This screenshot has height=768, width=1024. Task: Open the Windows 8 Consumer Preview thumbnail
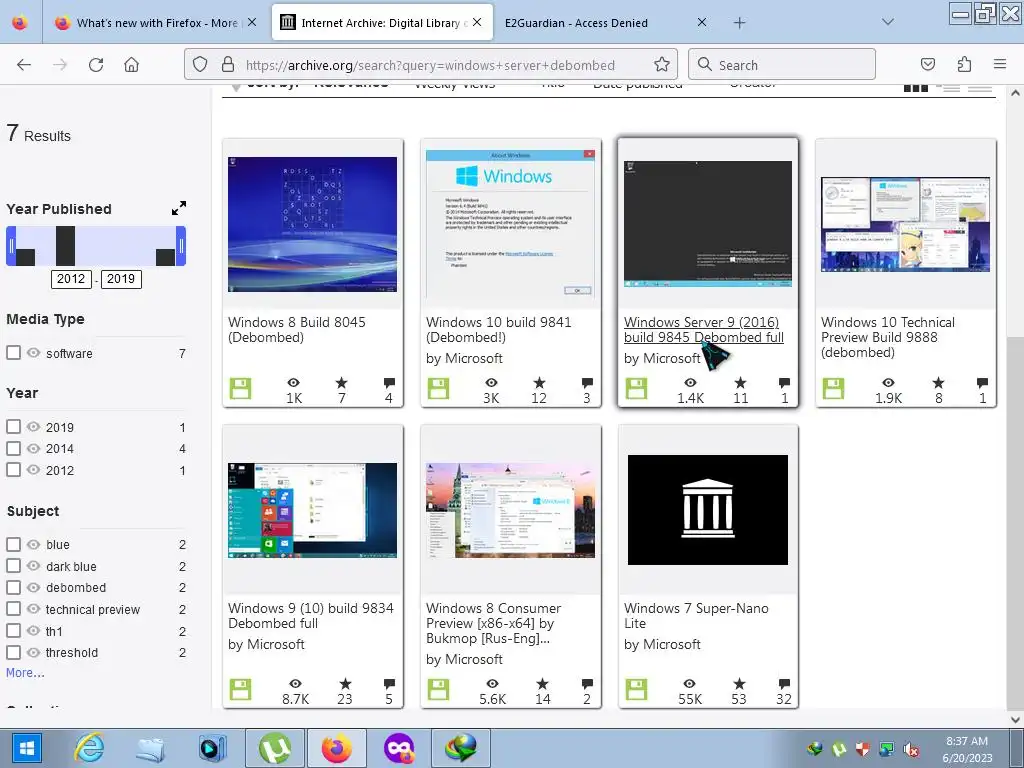coord(510,510)
